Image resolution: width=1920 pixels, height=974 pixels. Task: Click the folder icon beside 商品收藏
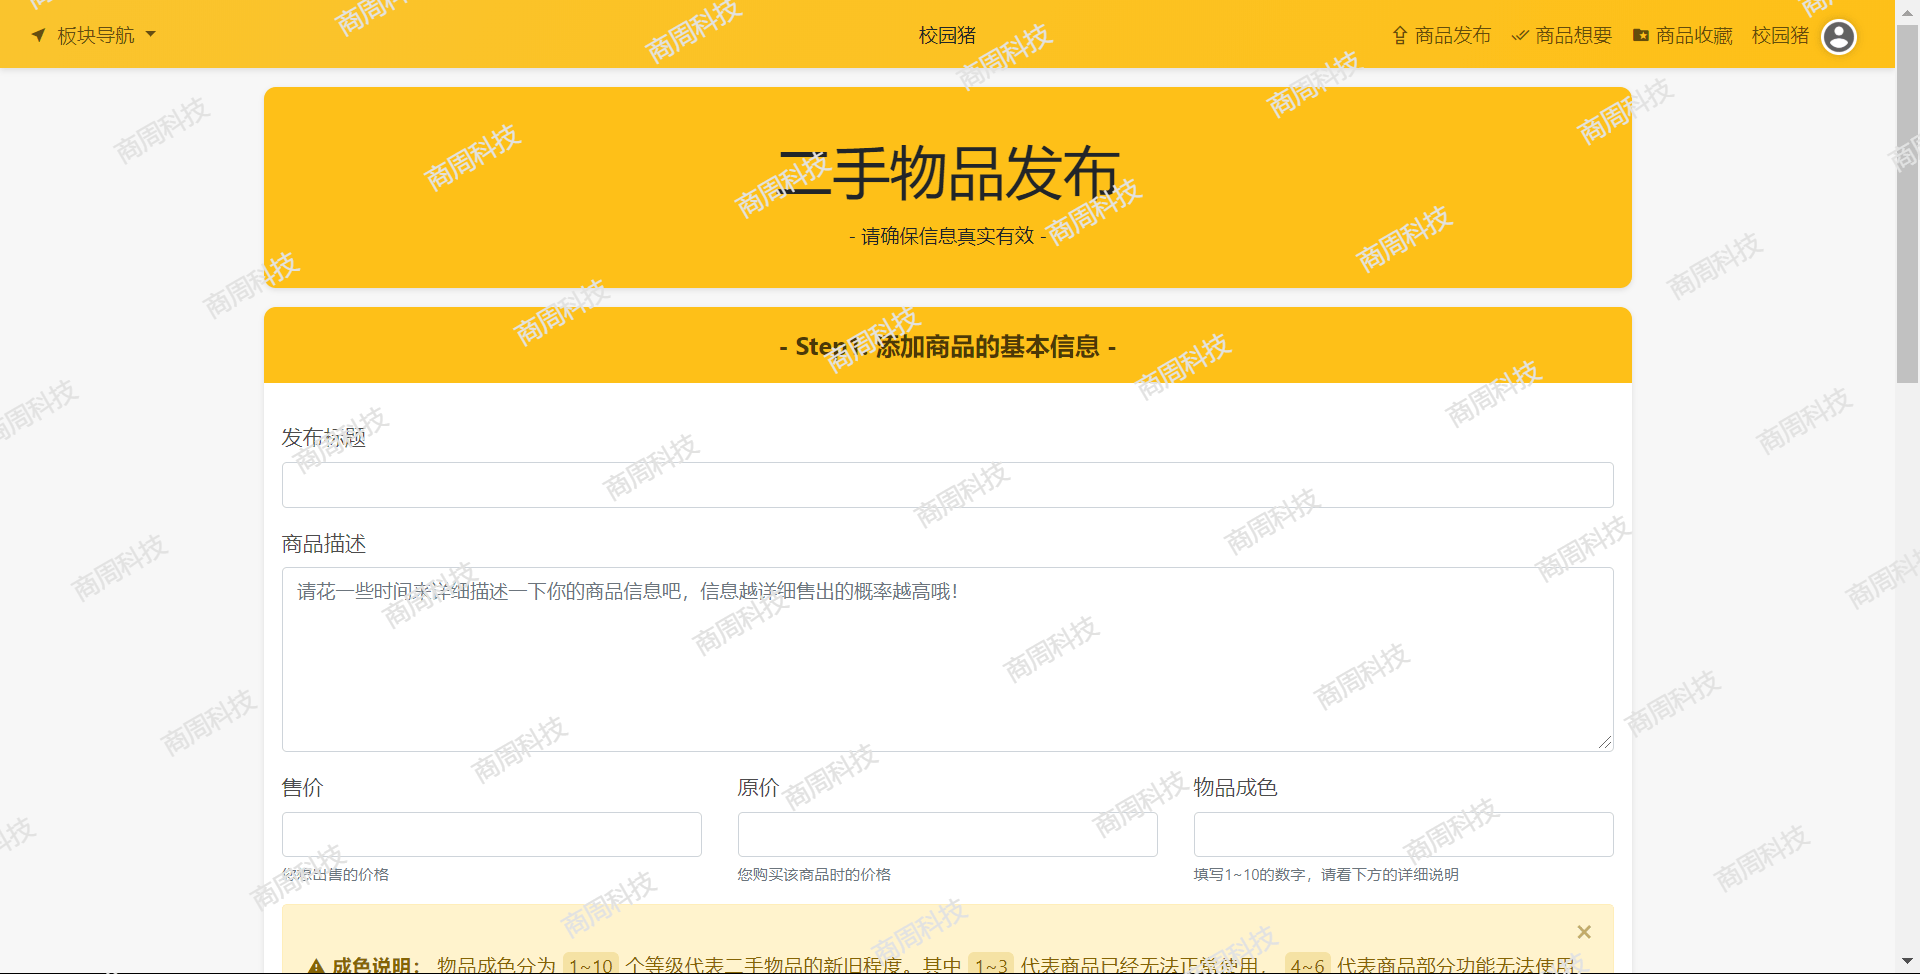coord(1640,35)
